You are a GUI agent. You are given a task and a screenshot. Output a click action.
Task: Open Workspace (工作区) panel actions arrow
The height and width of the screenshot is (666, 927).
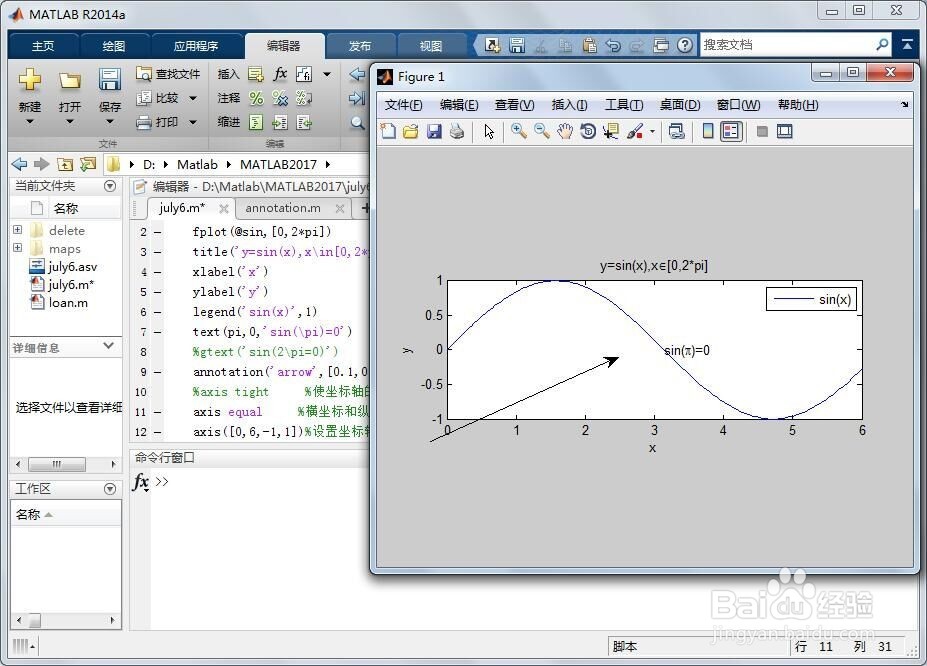pyautogui.click(x=110, y=489)
